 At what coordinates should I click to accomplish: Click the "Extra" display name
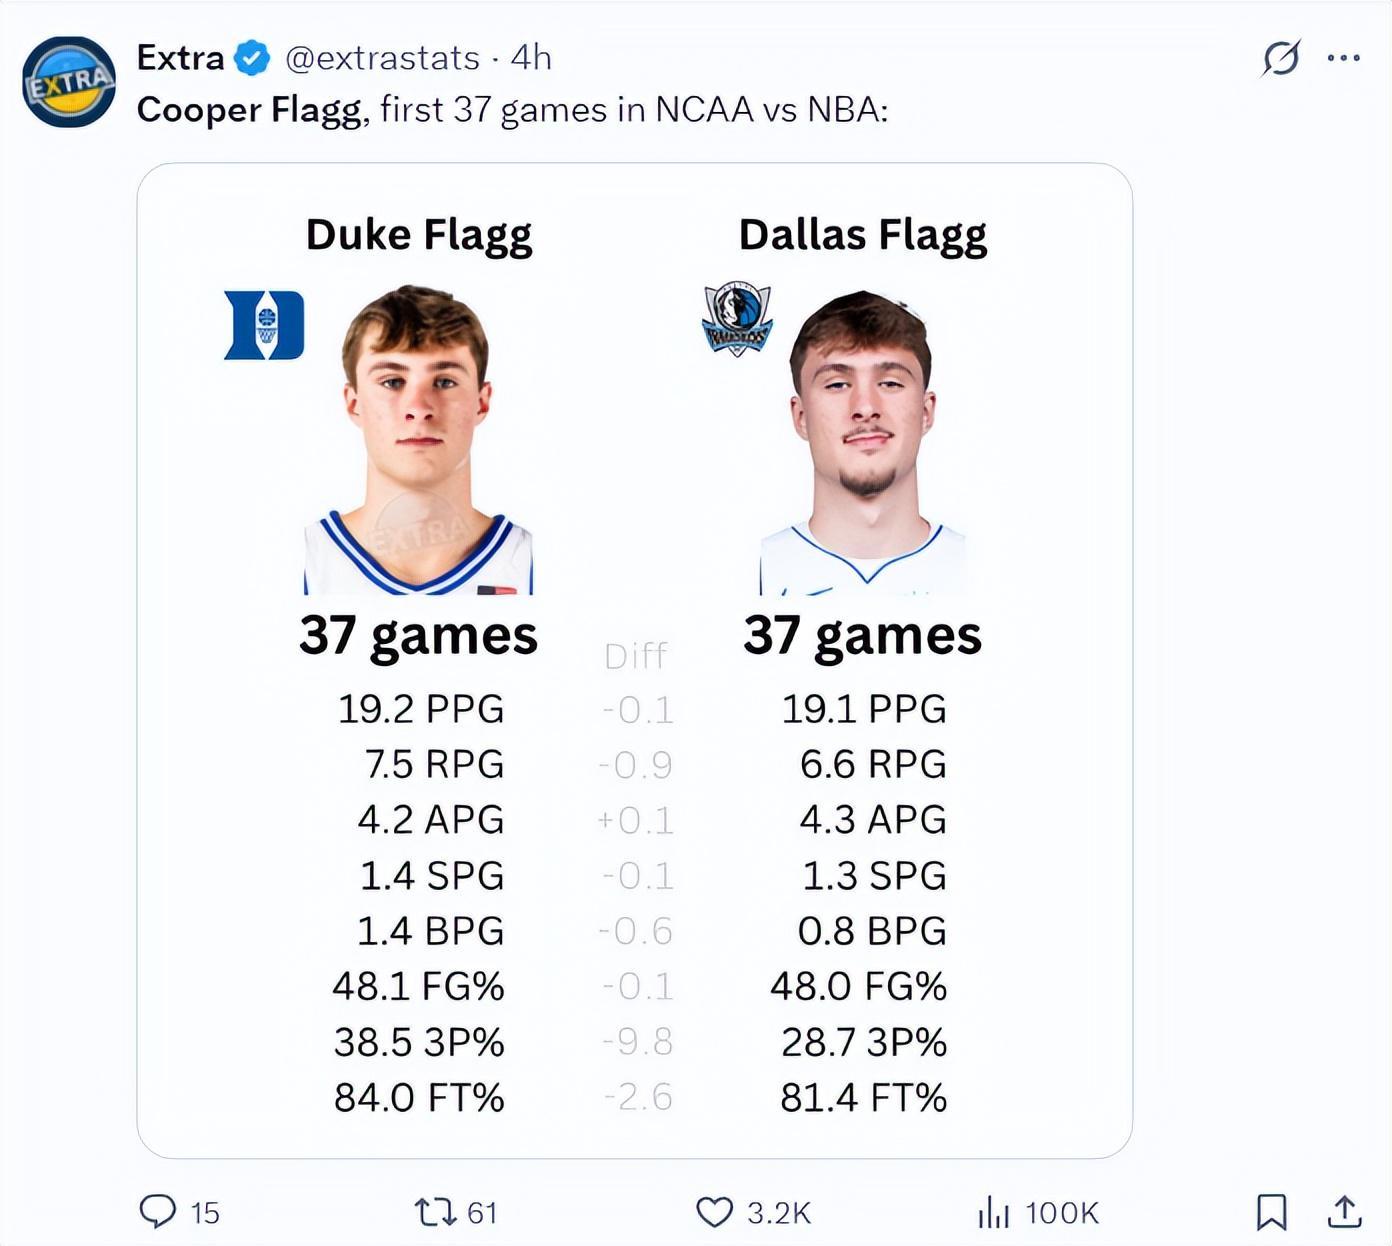[180, 58]
